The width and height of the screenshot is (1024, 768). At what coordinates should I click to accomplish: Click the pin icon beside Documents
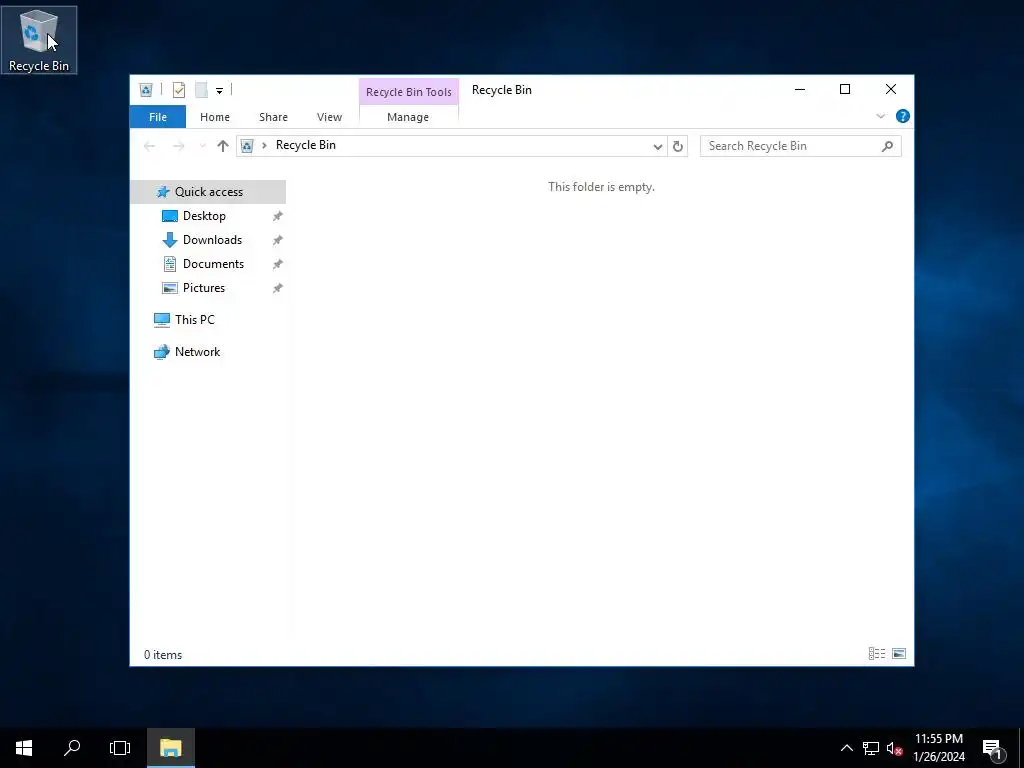click(x=278, y=264)
